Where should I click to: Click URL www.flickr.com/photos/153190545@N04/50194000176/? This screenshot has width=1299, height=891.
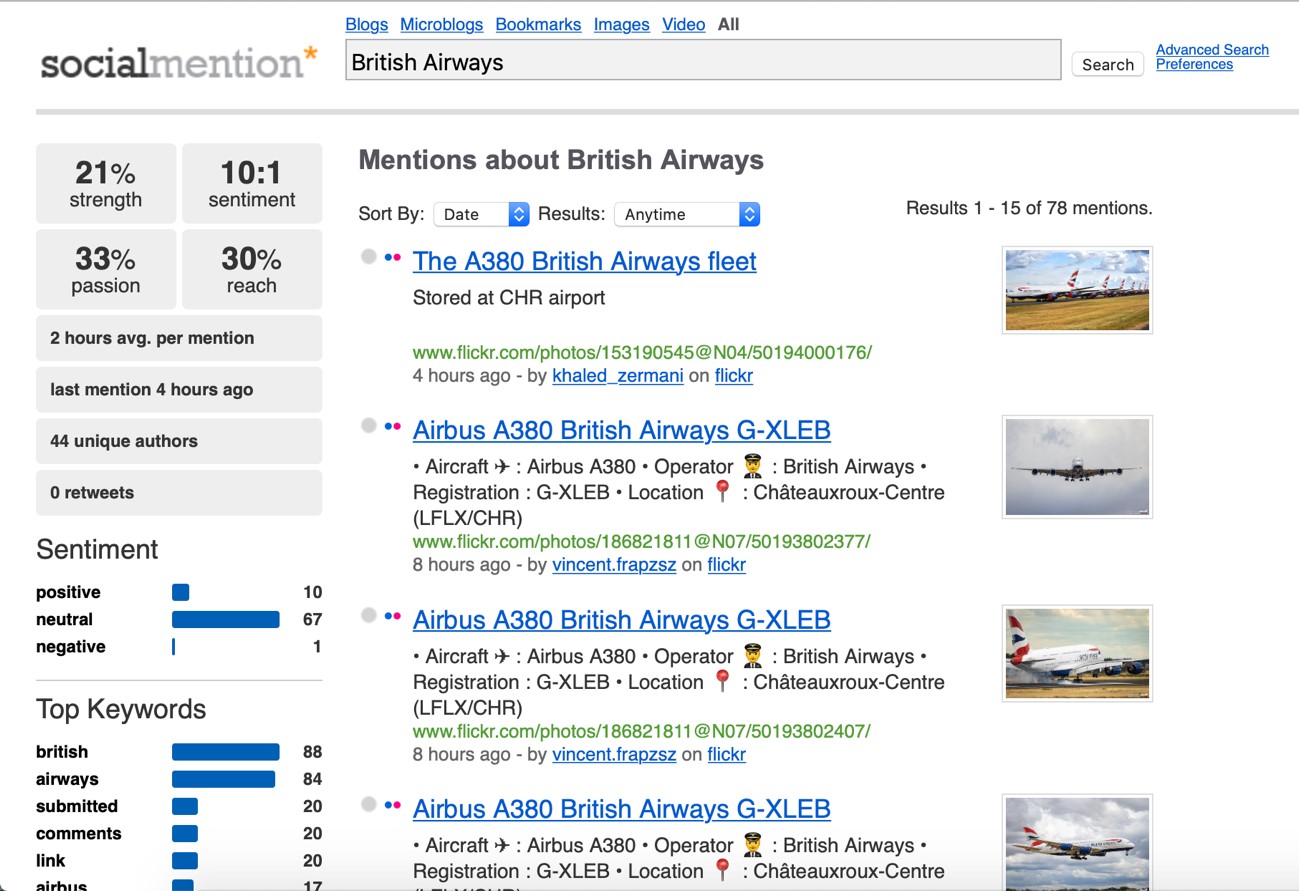coord(642,352)
